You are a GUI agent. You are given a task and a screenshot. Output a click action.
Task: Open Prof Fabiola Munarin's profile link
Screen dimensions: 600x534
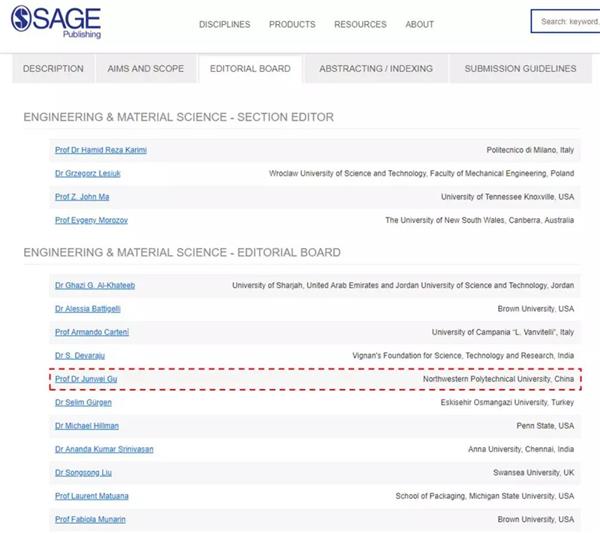tap(90, 519)
